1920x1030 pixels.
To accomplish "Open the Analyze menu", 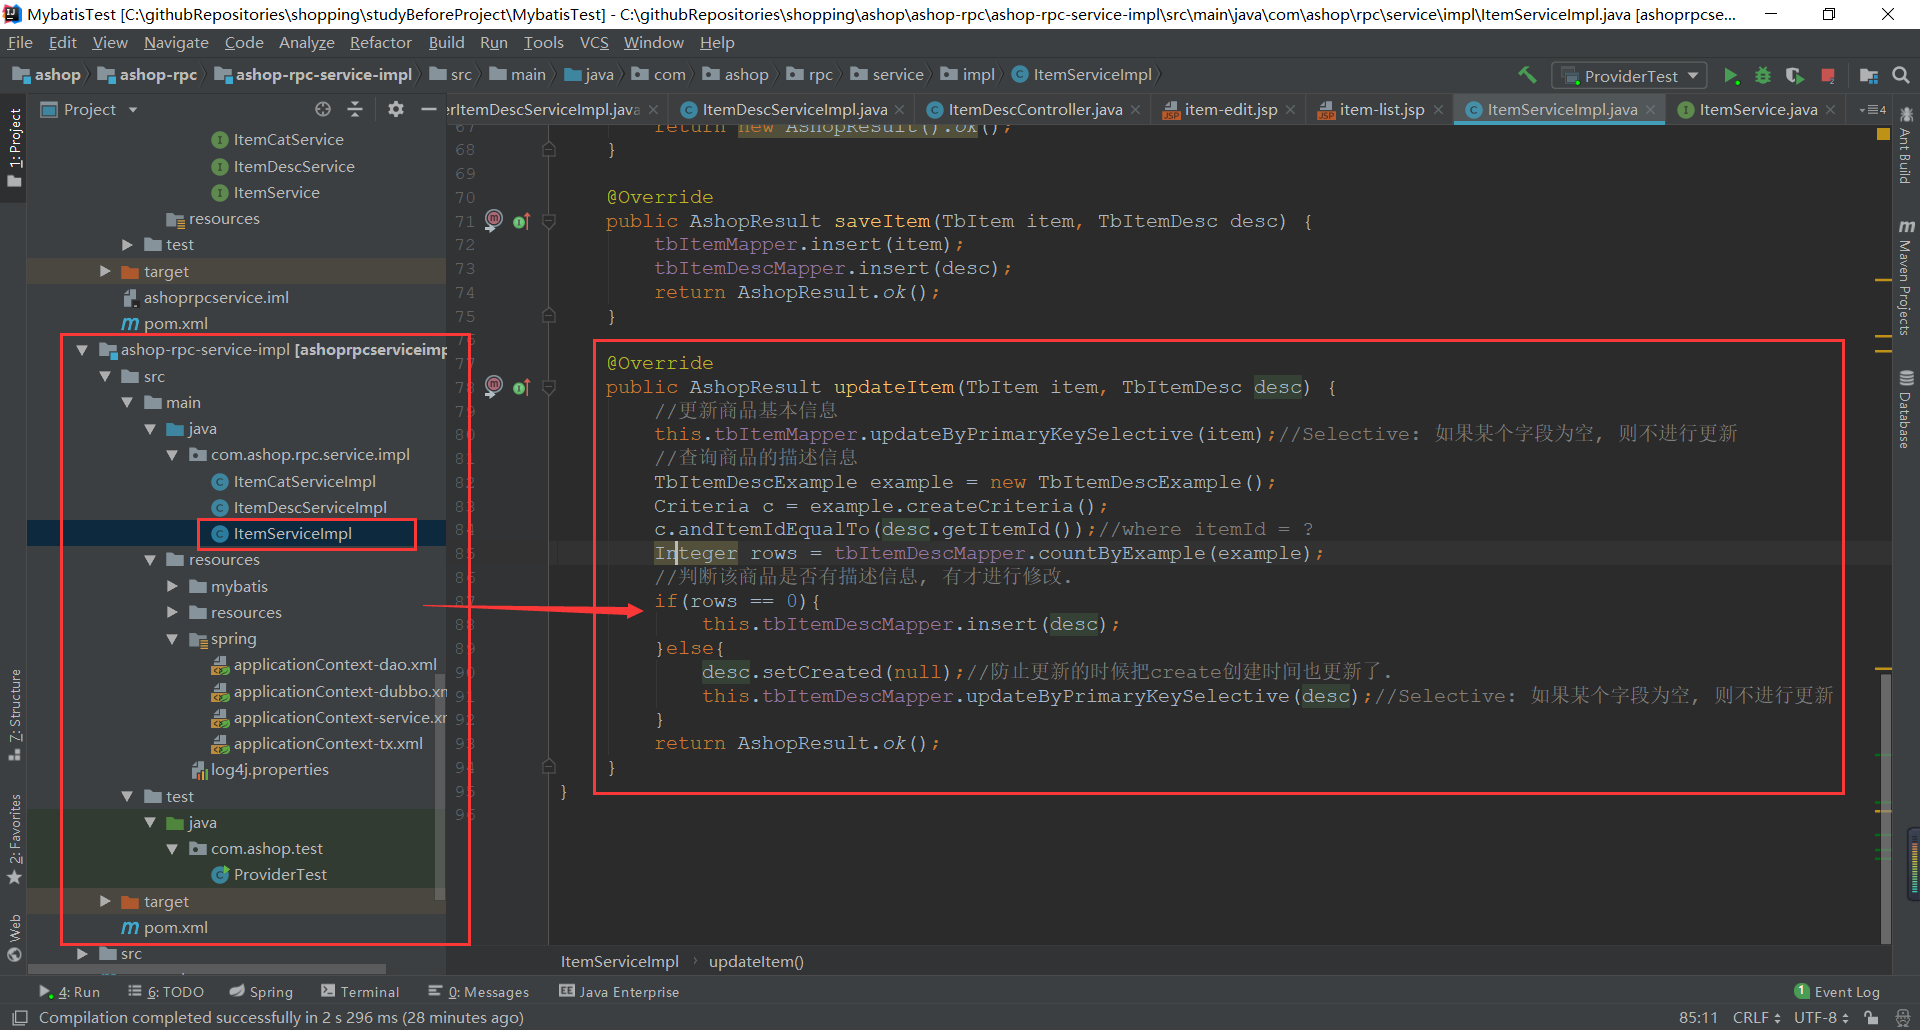I will [x=306, y=42].
